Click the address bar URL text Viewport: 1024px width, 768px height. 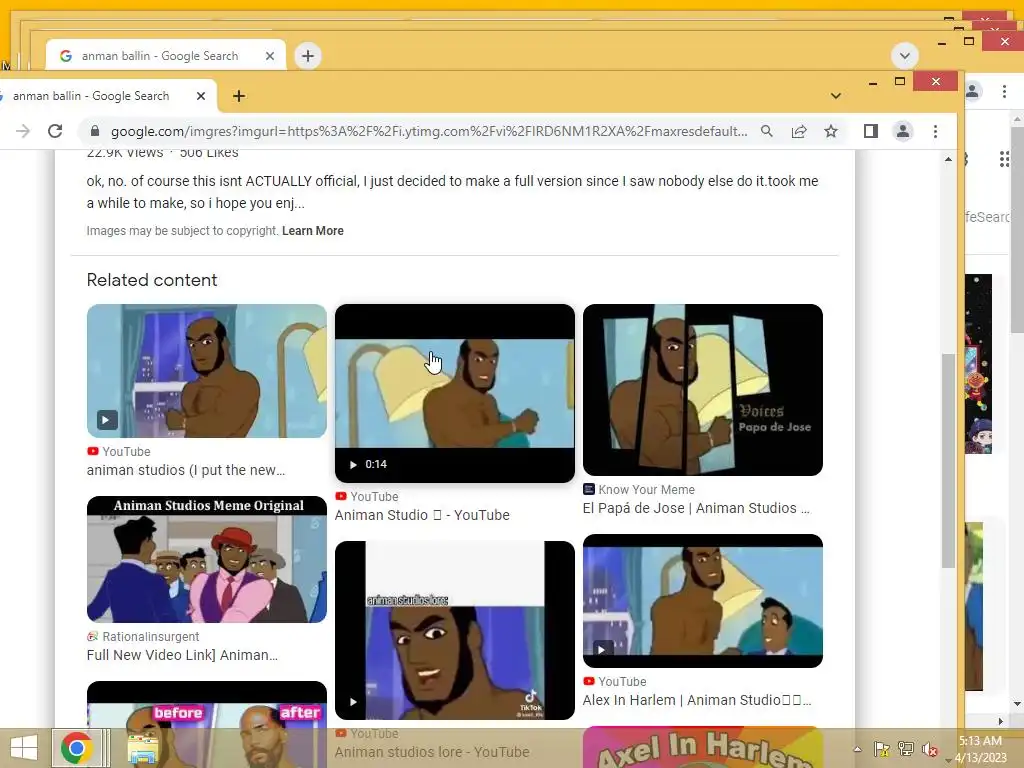click(429, 131)
